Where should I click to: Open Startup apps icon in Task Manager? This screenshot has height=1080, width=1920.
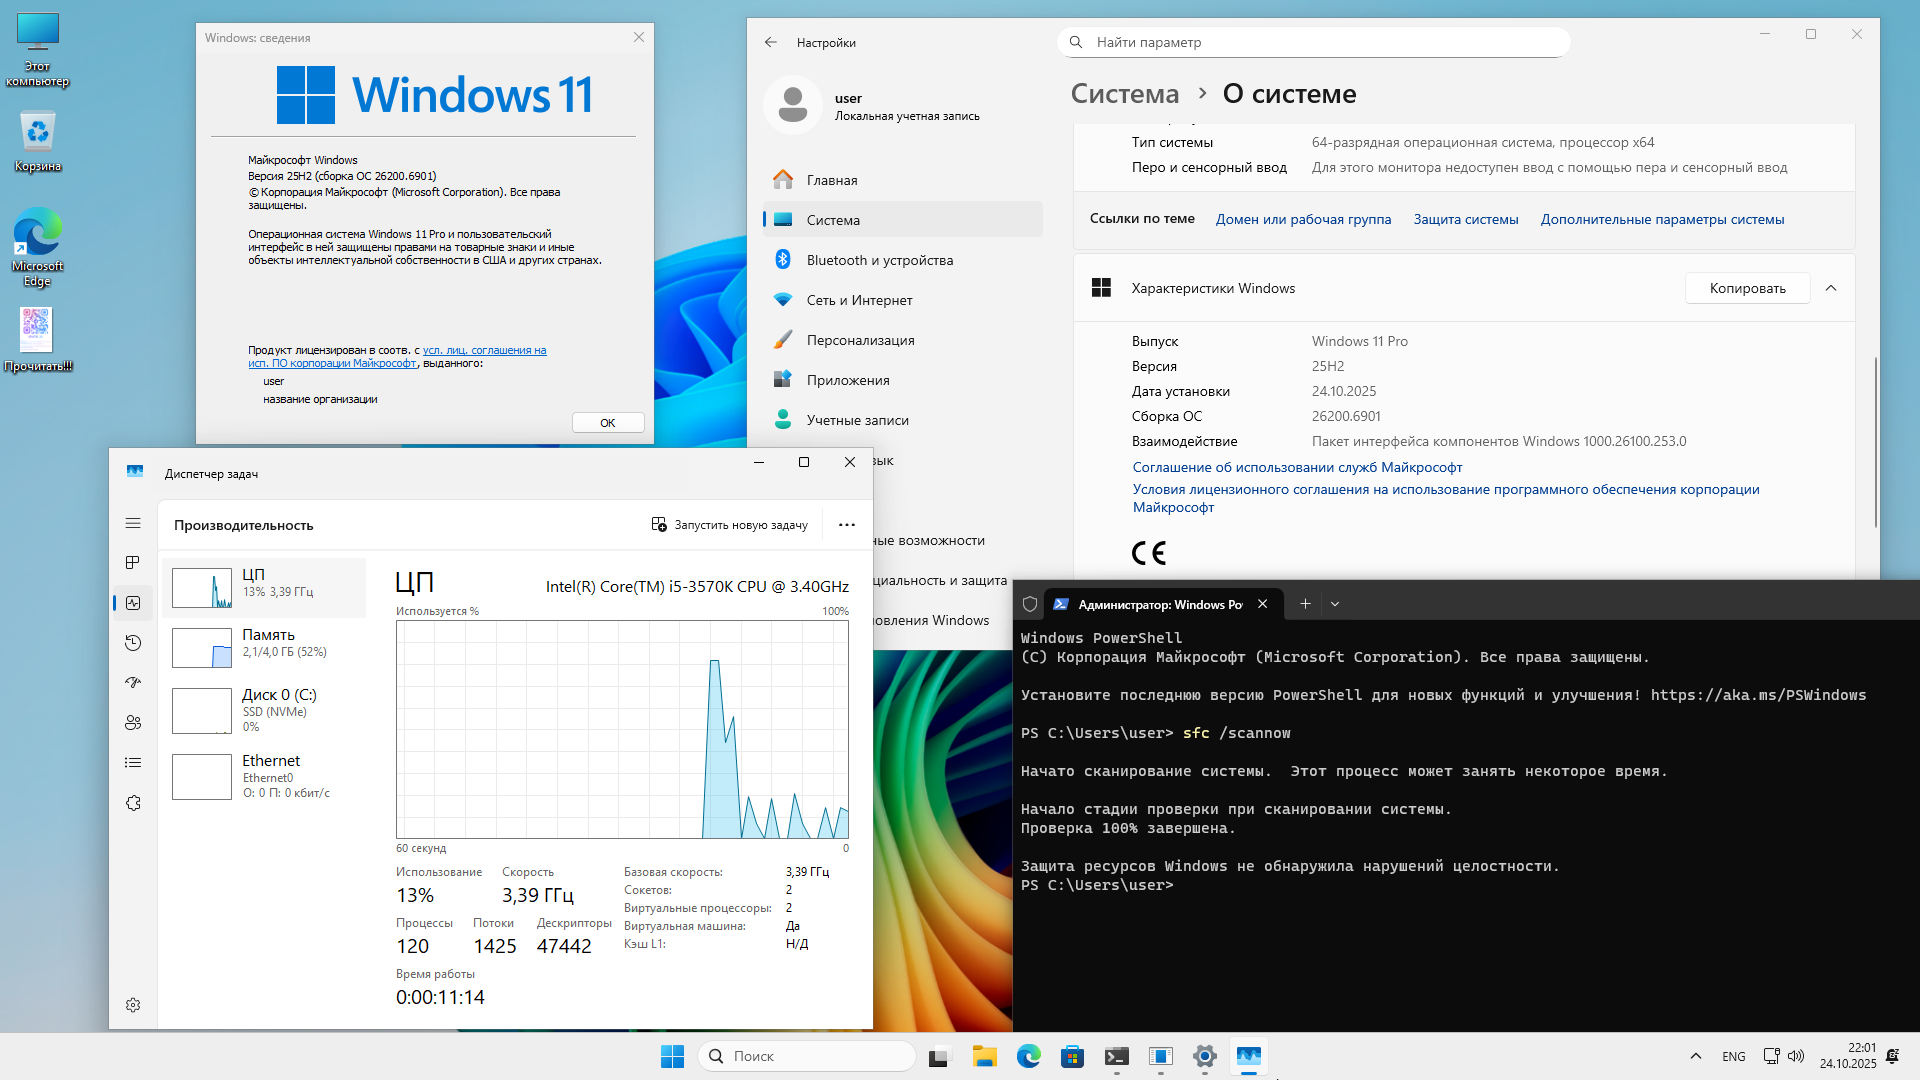(133, 683)
